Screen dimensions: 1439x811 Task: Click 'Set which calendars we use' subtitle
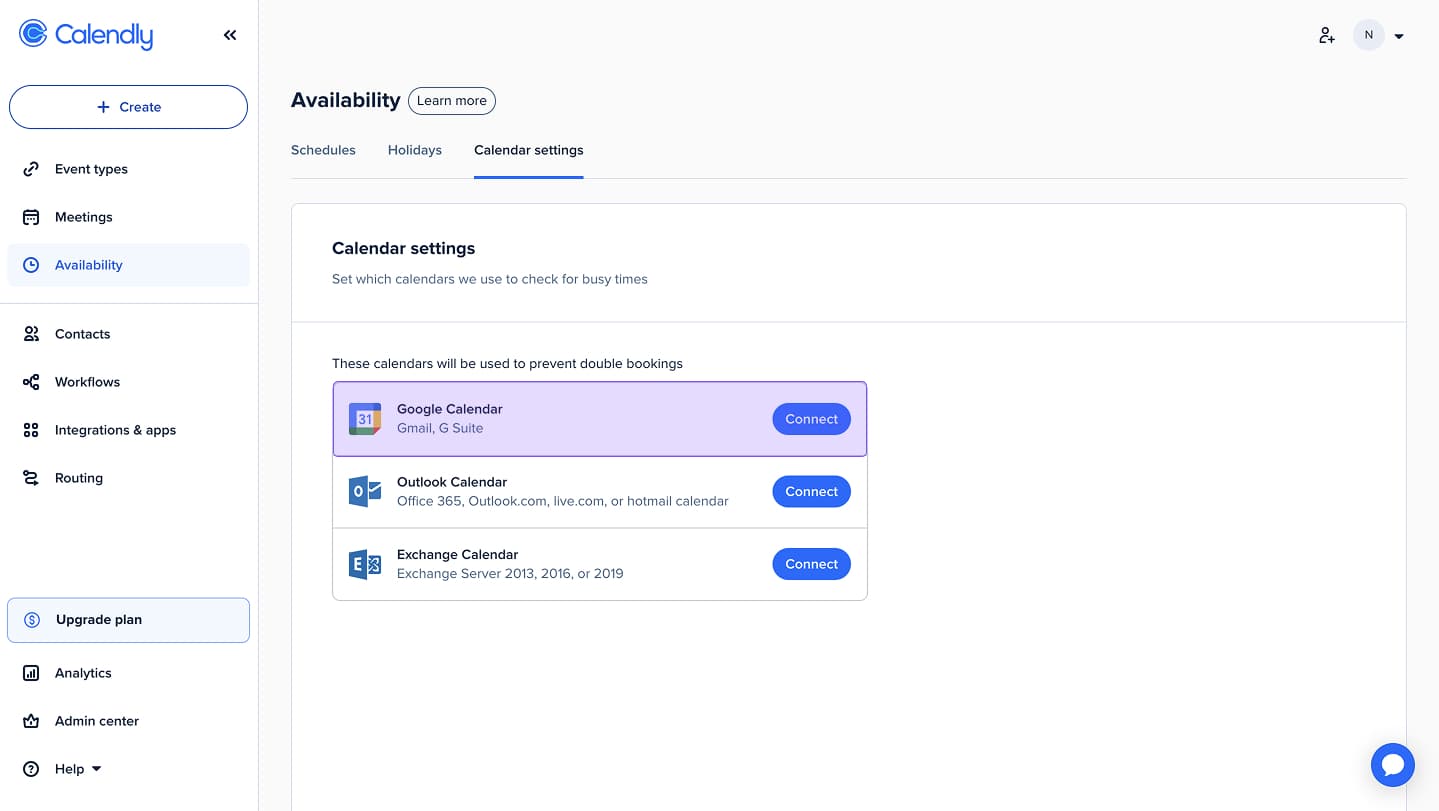click(490, 279)
